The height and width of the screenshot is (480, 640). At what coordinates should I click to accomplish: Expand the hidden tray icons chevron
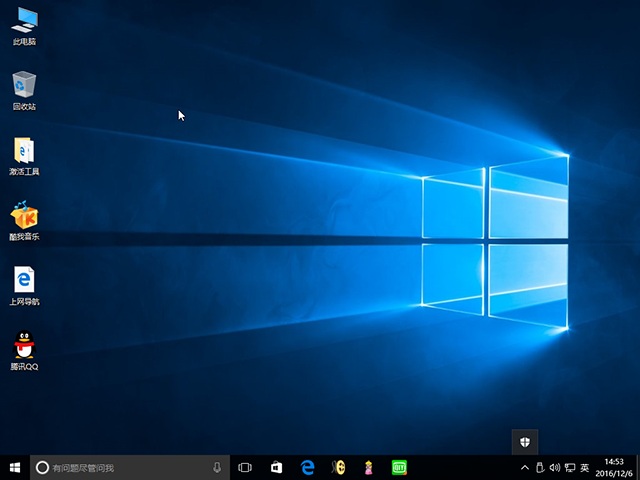(x=526, y=468)
